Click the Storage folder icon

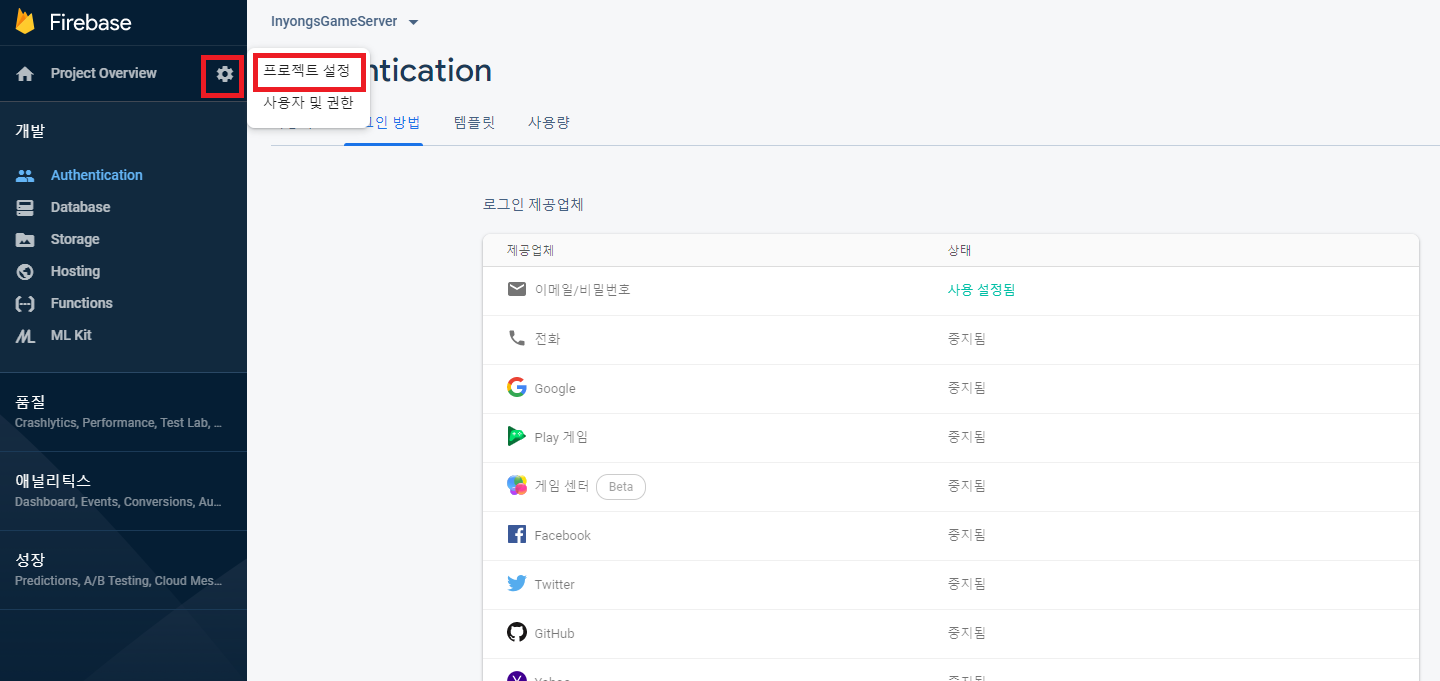(25, 239)
